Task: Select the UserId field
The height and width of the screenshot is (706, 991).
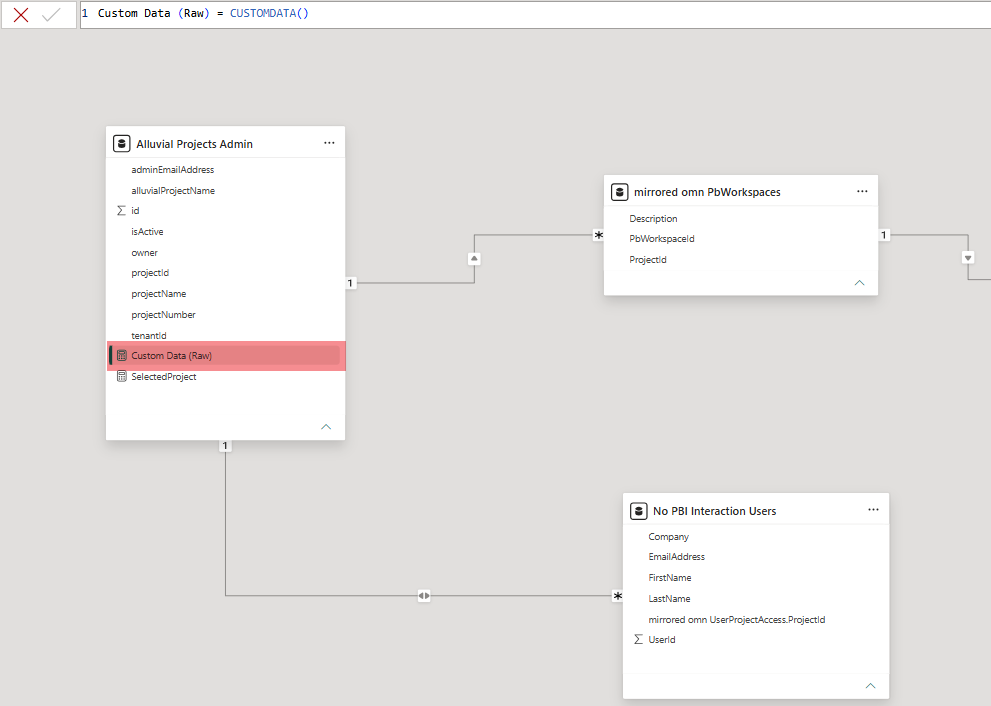Action: (662, 640)
